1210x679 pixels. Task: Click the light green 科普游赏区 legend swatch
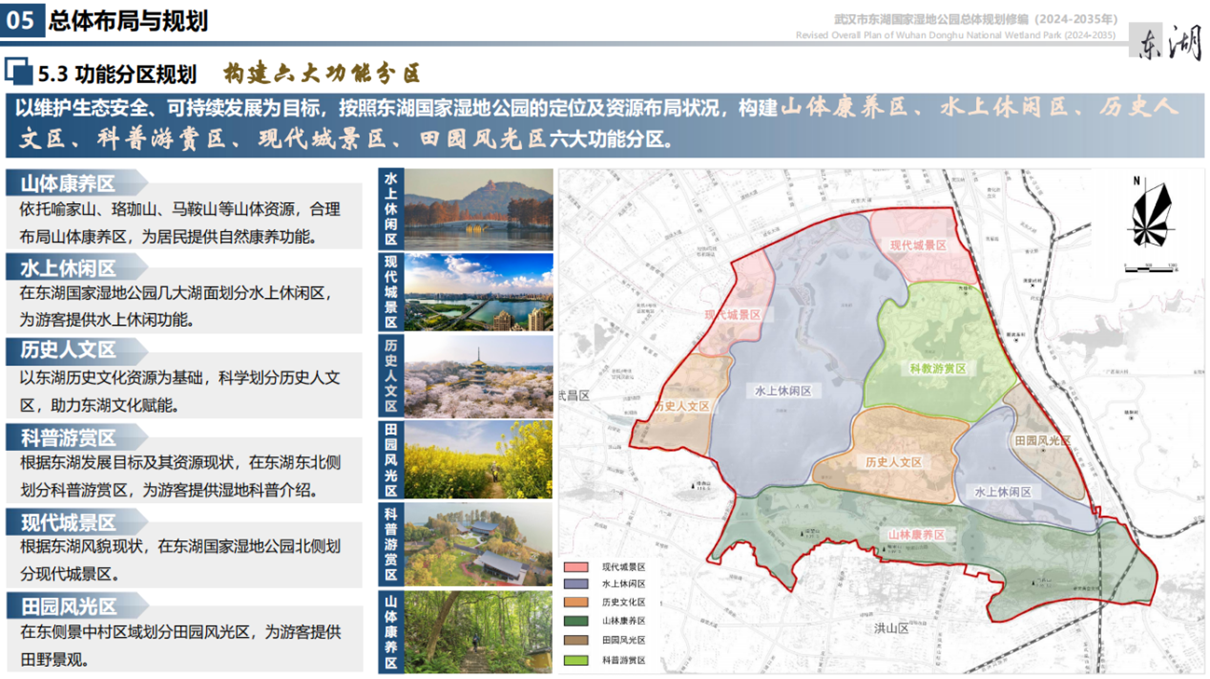click(578, 660)
